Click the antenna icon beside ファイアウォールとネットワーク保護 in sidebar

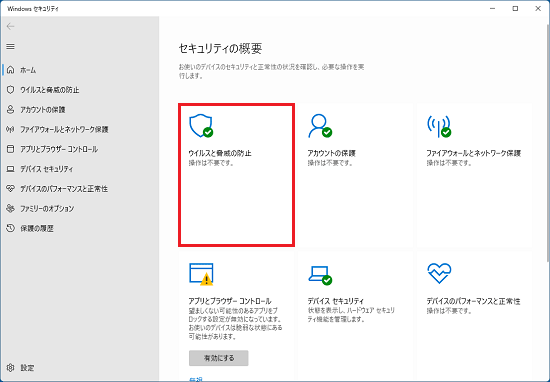pyautogui.click(x=11, y=129)
